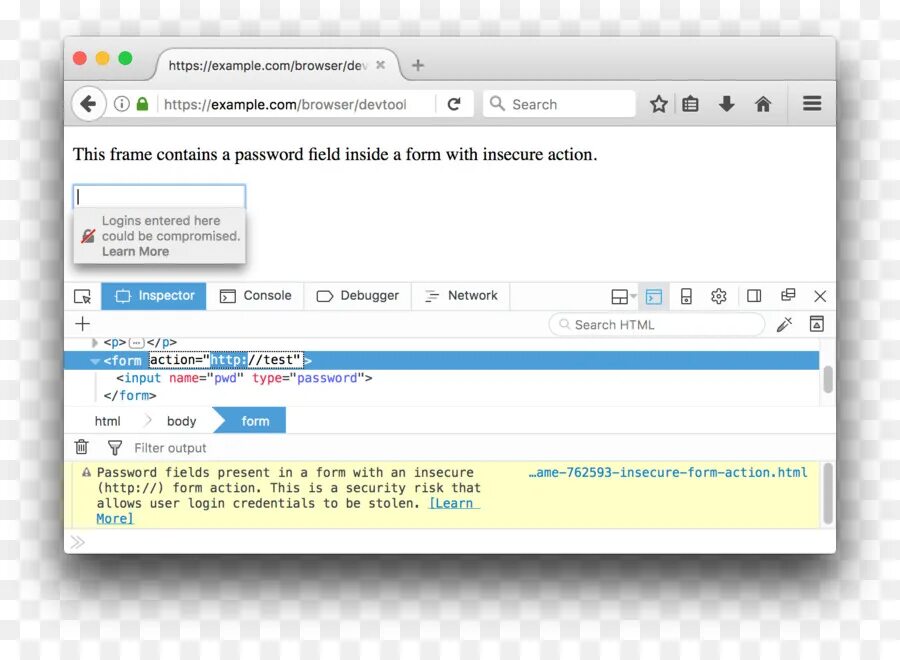
Task: Expand the collapsed <p> node
Action: pos(95,343)
